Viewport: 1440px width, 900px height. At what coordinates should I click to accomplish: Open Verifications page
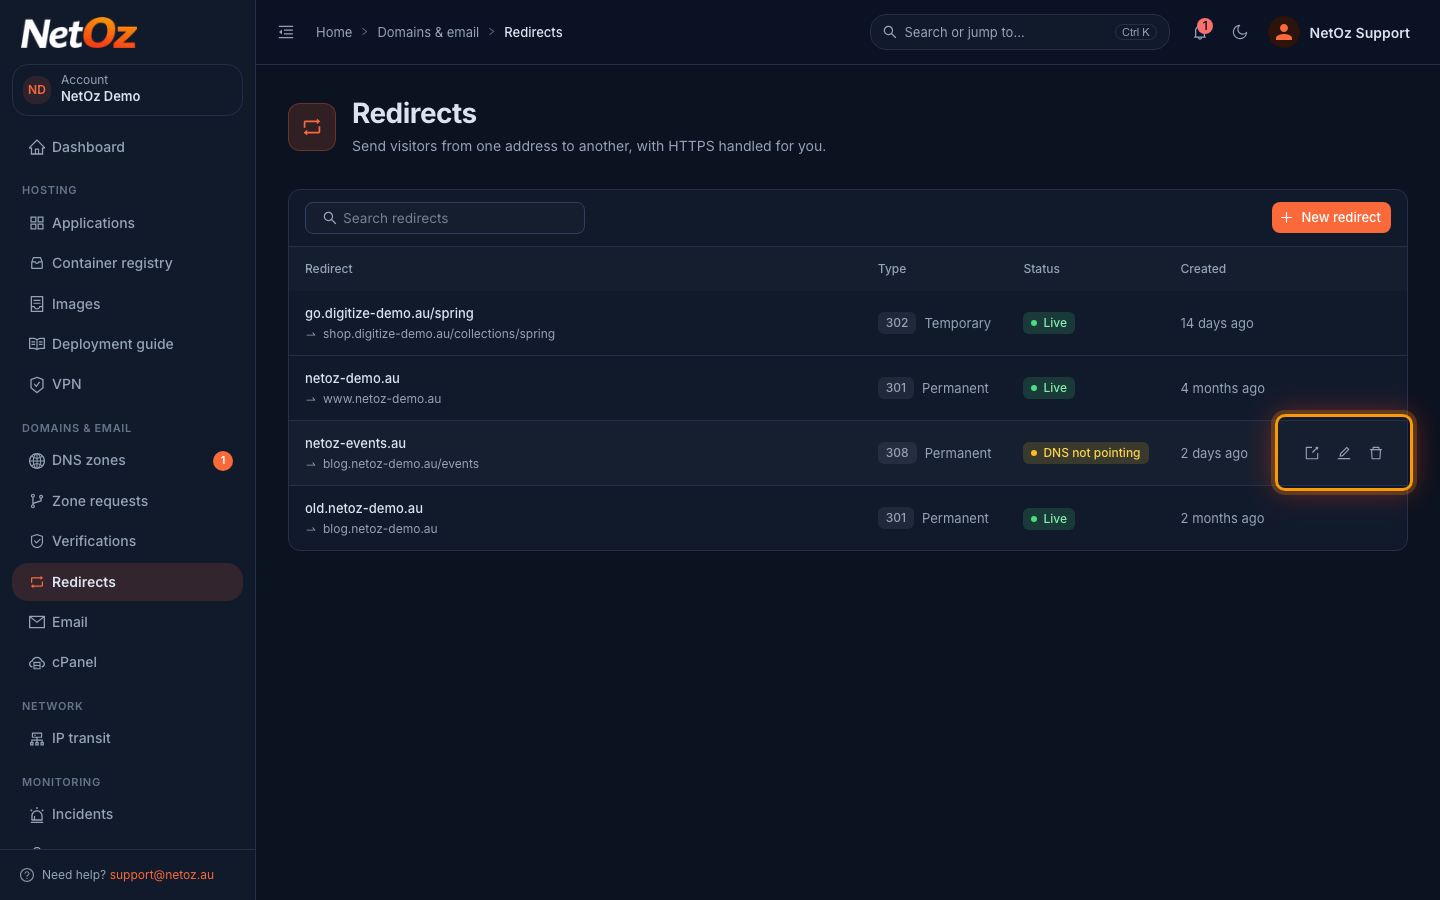tap(127, 541)
